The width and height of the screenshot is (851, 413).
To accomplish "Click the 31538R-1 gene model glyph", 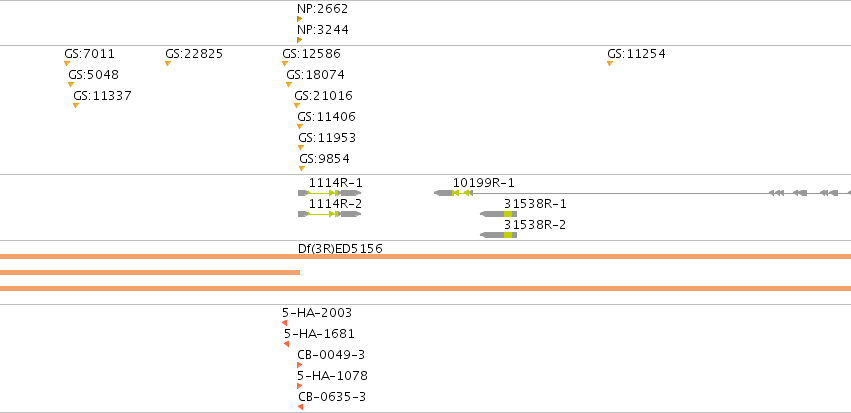I will [x=499, y=214].
